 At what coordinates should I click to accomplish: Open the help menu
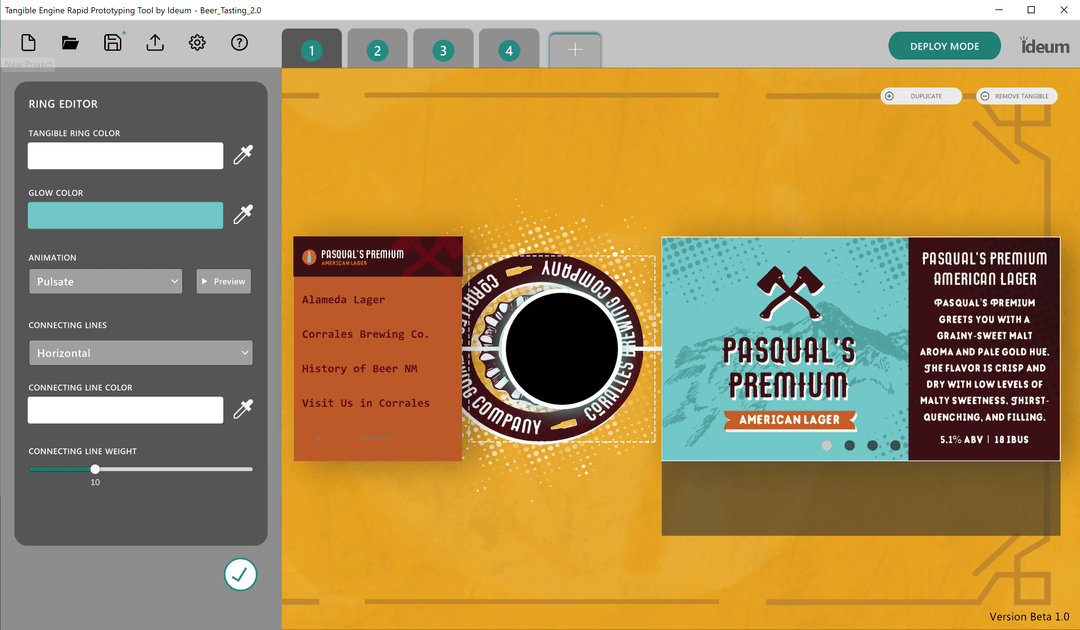point(239,42)
